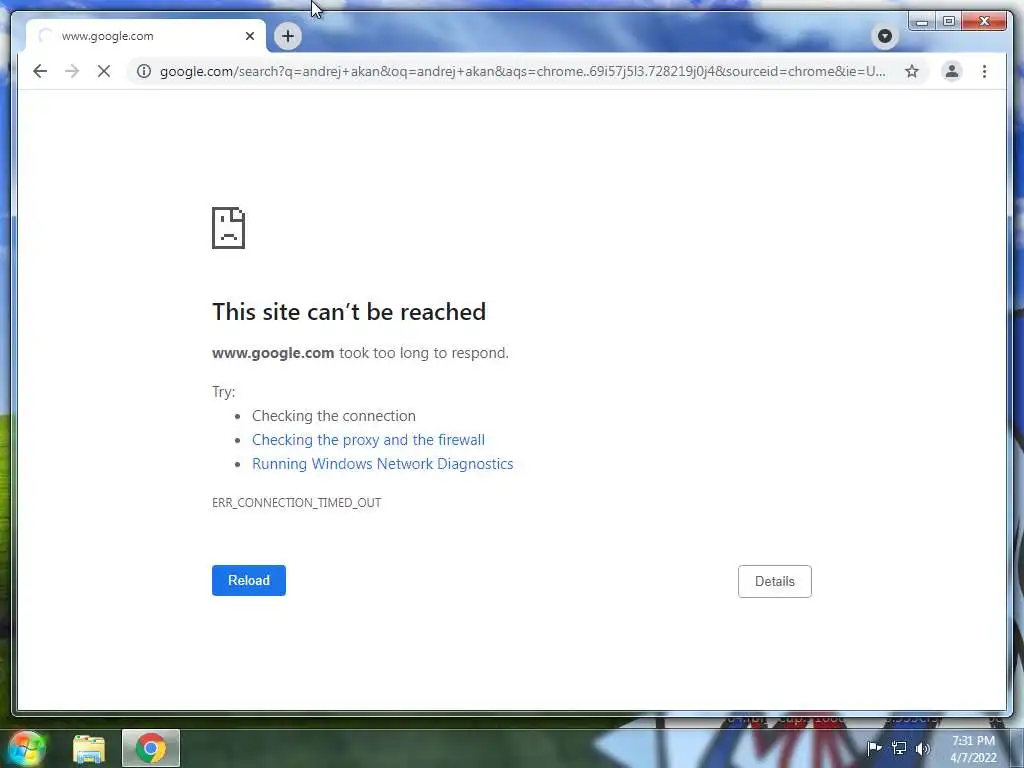Maximize the Chrome window
1024x768 pixels.
pyautogui.click(x=949, y=22)
